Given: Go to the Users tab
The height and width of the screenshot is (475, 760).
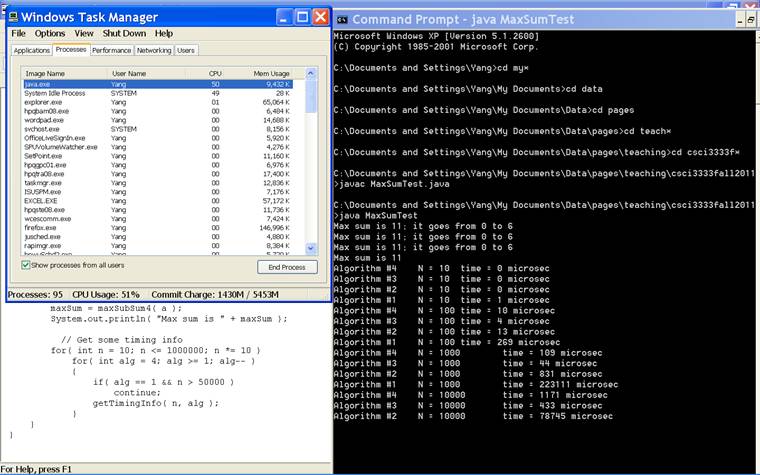Looking at the screenshot, I should pyautogui.click(x=186, y=50).
